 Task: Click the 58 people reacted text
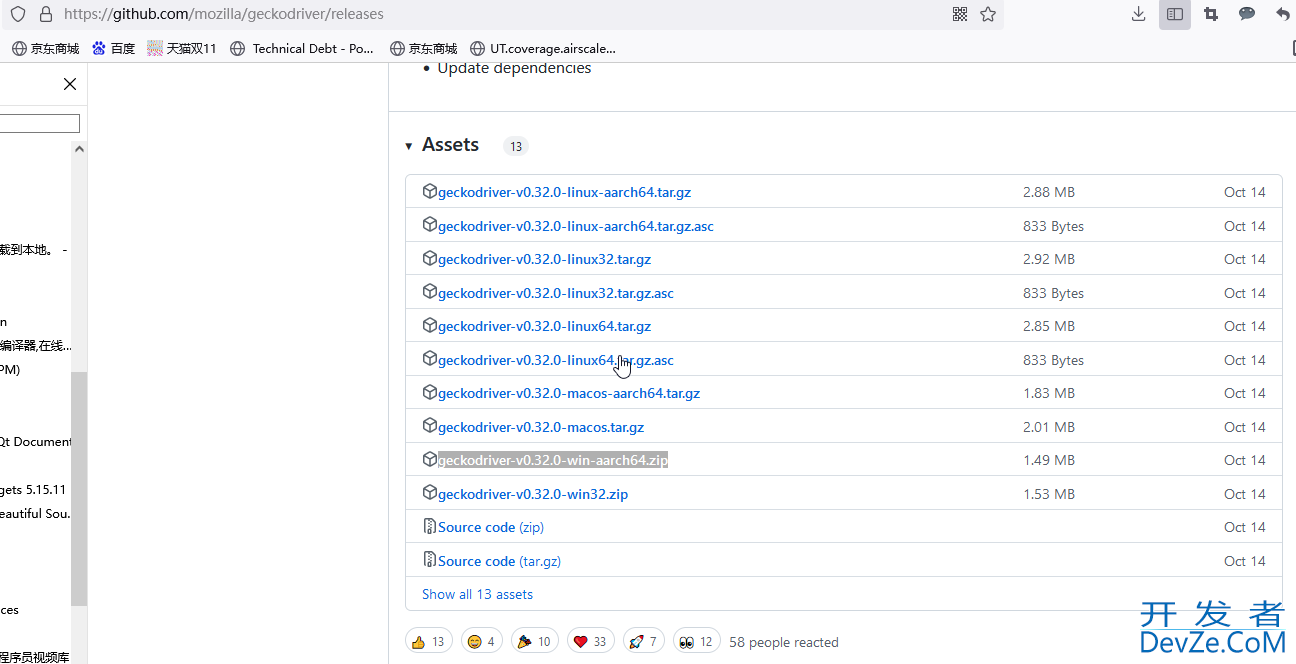[x=784, y=642]
